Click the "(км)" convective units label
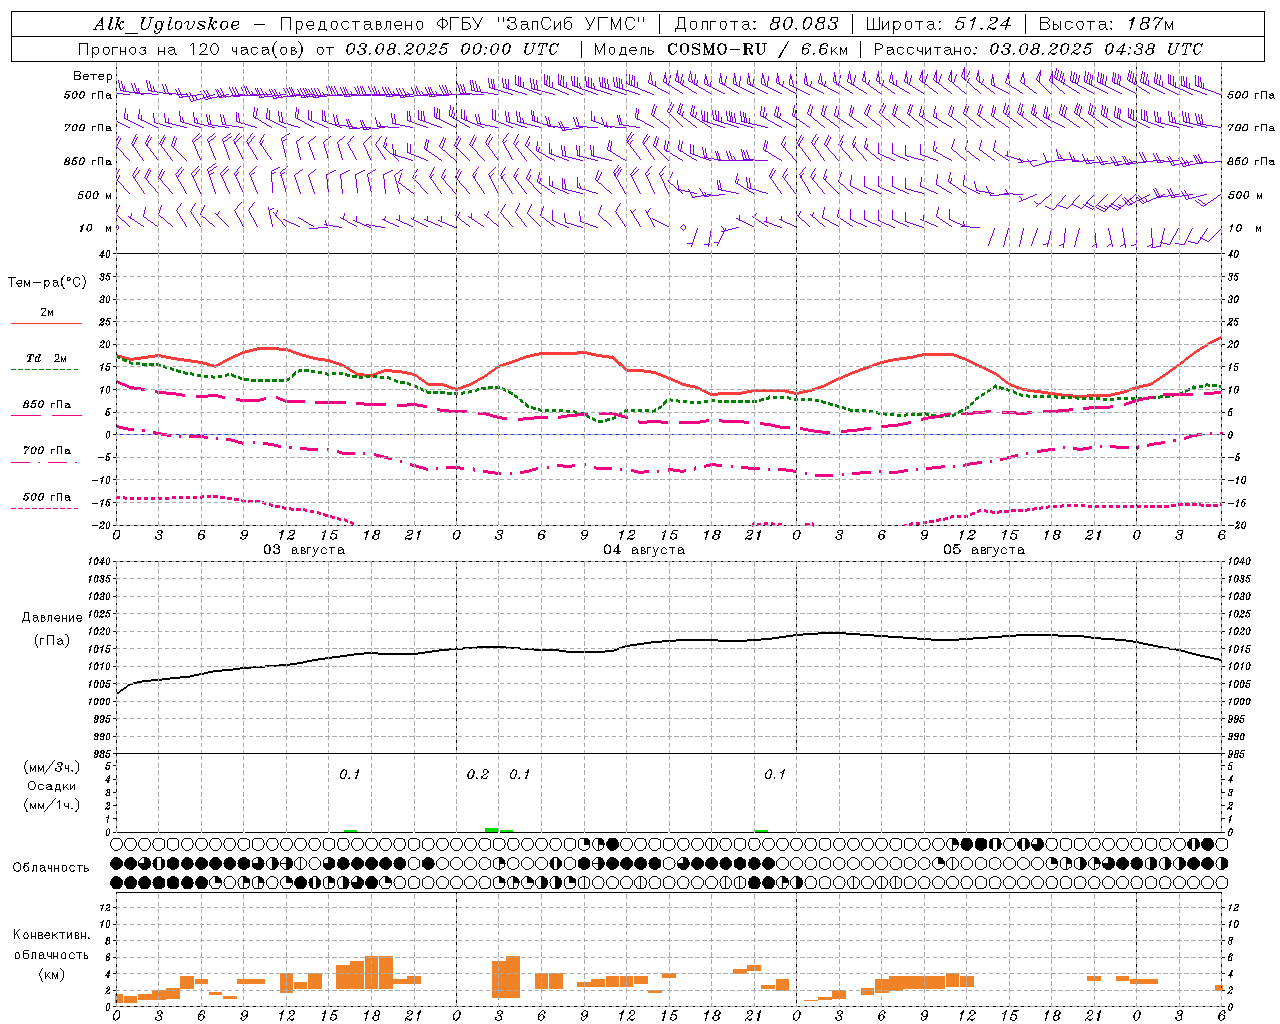The height and width of the screenshot is (1024, 1280). pos(52,974)
